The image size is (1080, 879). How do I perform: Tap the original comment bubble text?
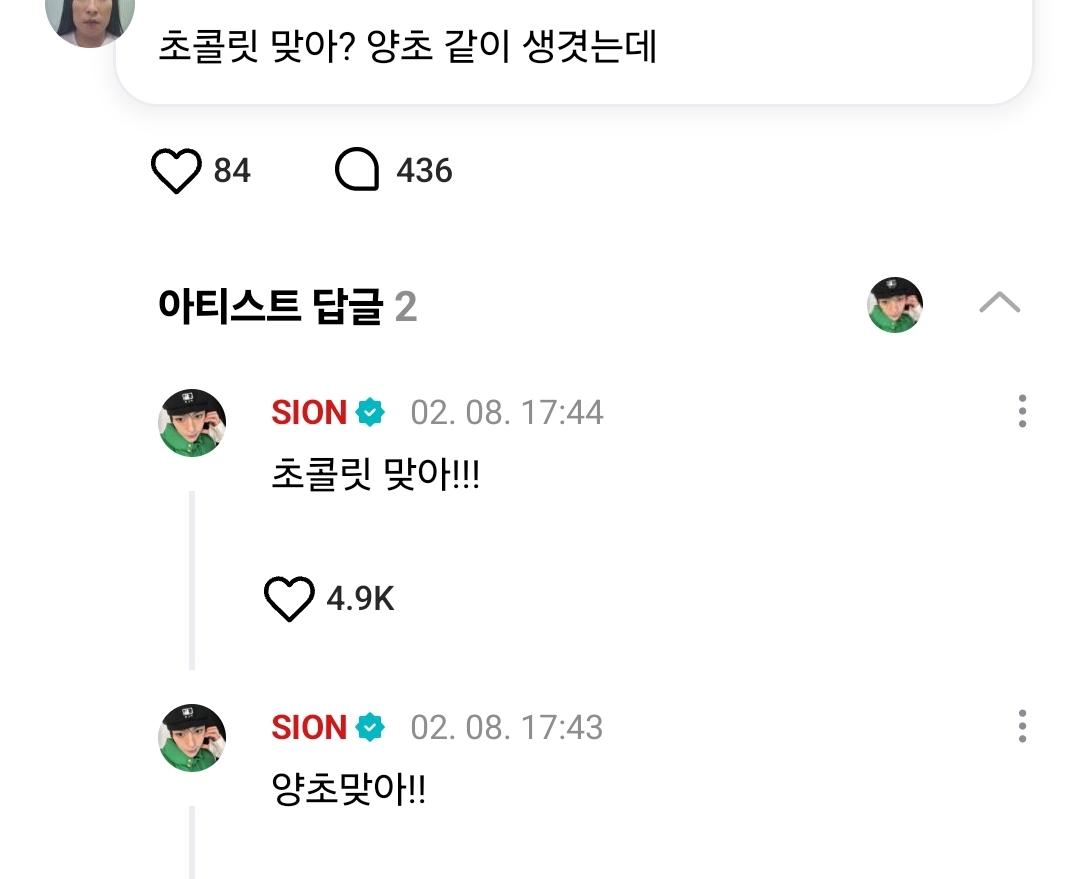[x=407, y=48]
